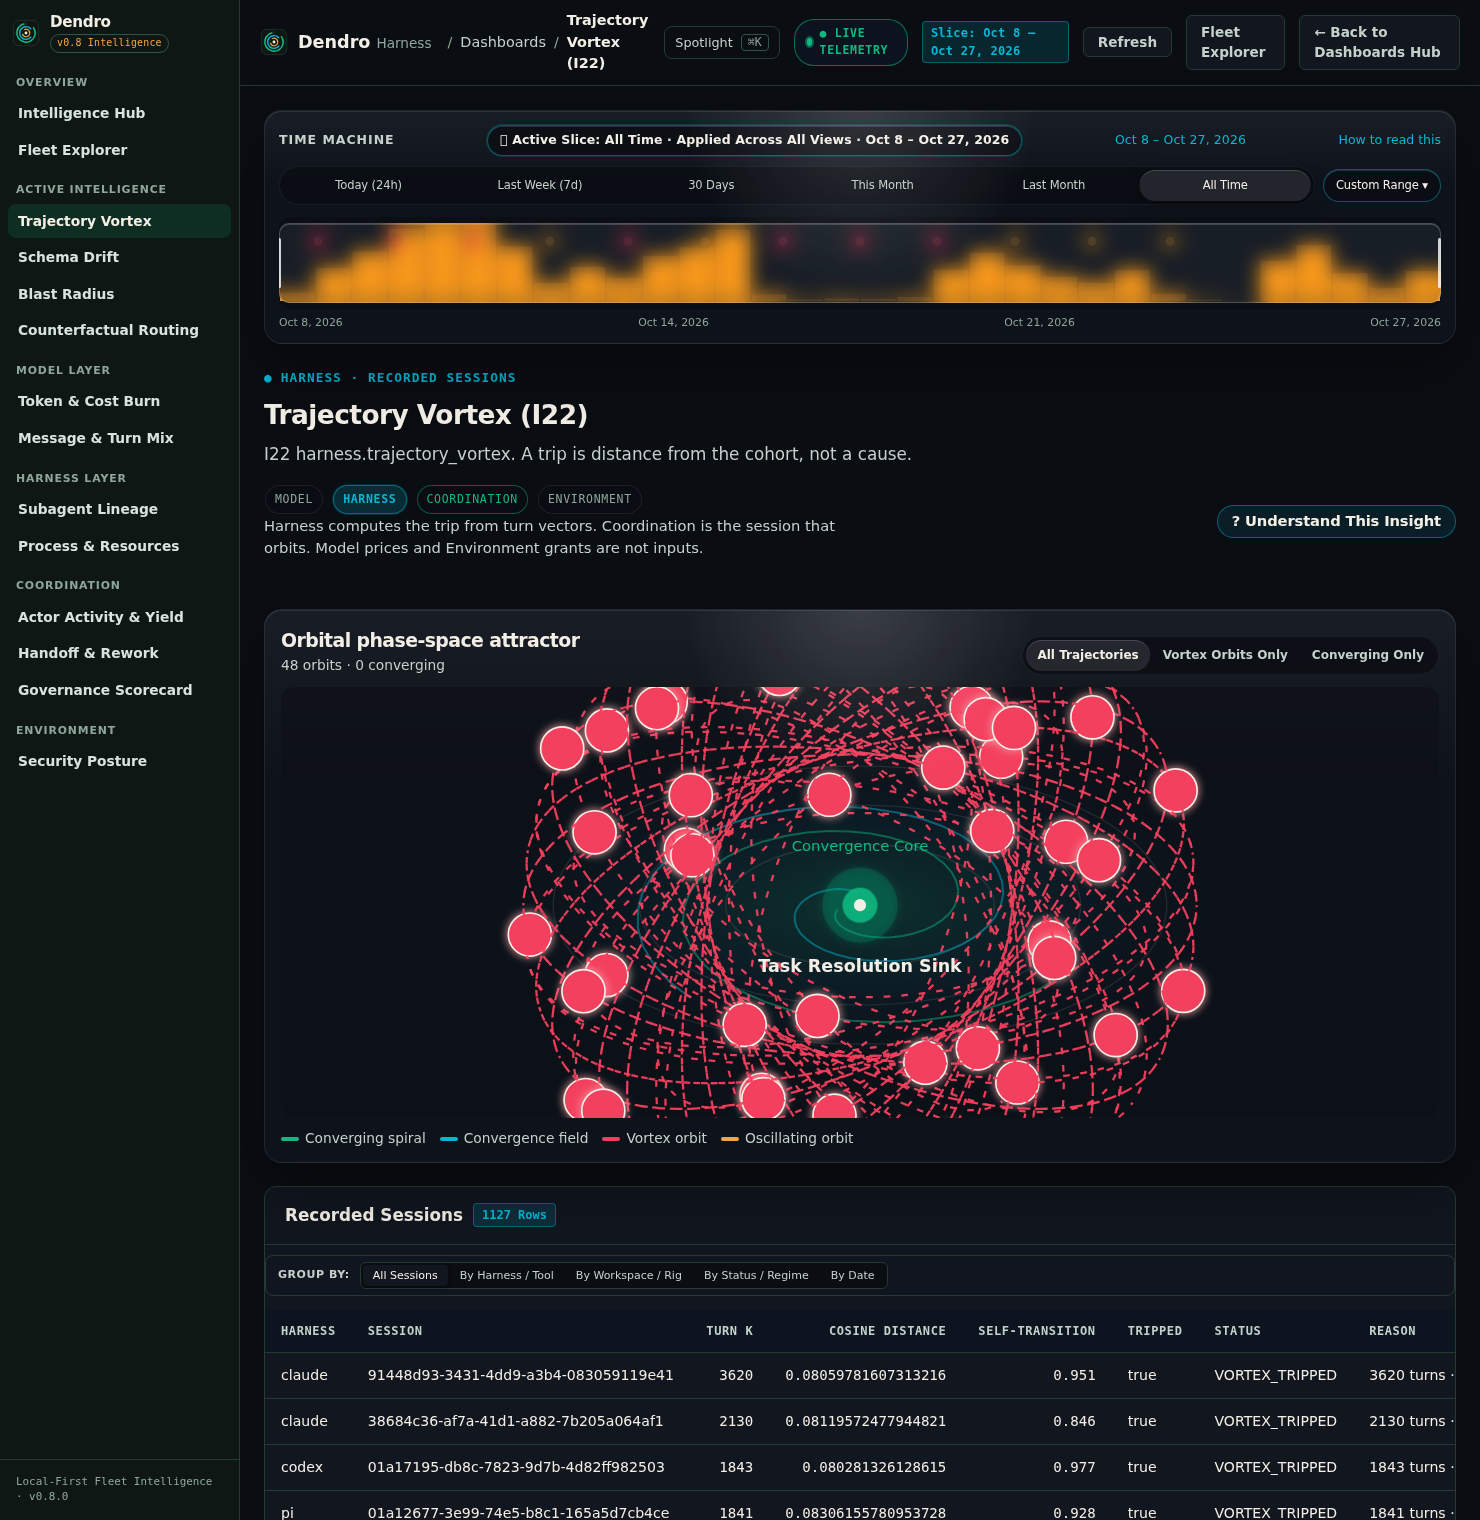This screenshot has height=1520, width=1480.
Task: Switch time range to 30 Days
Action: tap(711, 185)
